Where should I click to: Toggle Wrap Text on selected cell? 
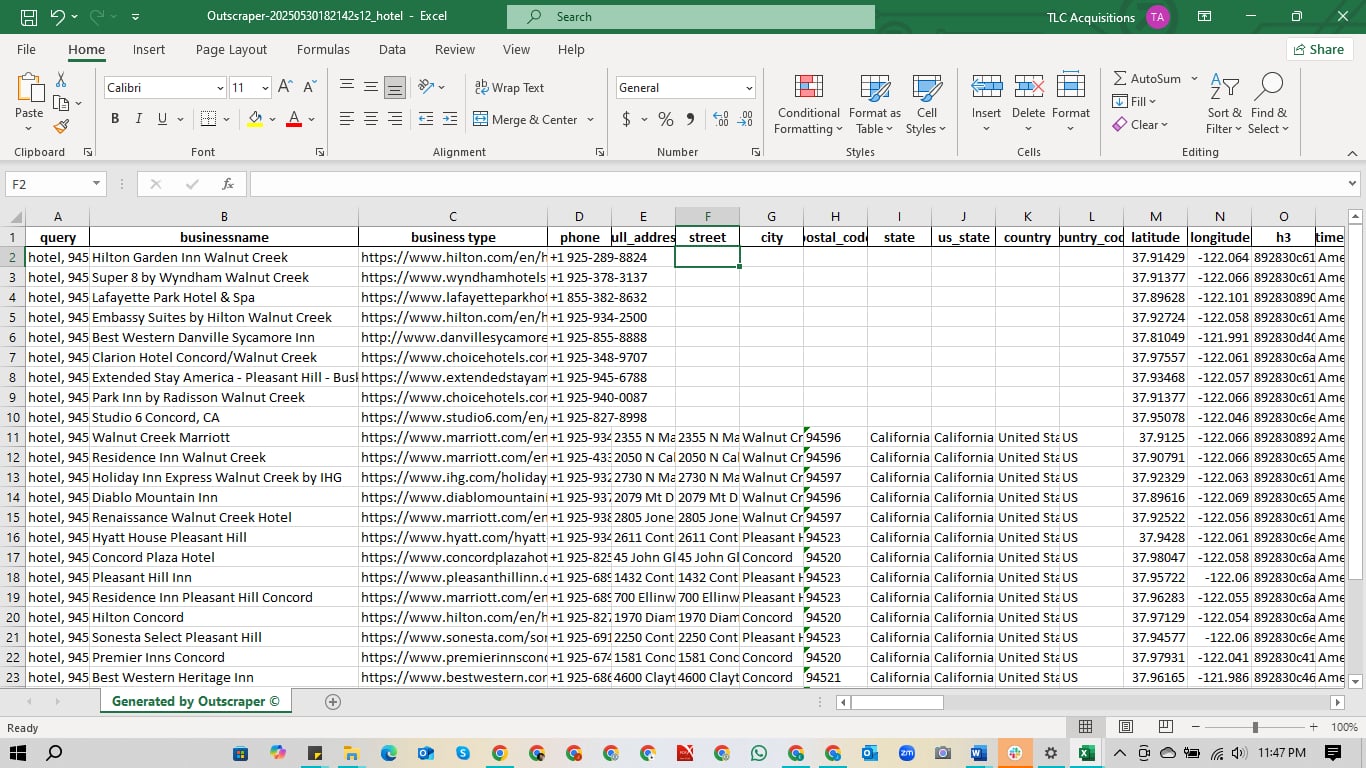coord(509,88)
